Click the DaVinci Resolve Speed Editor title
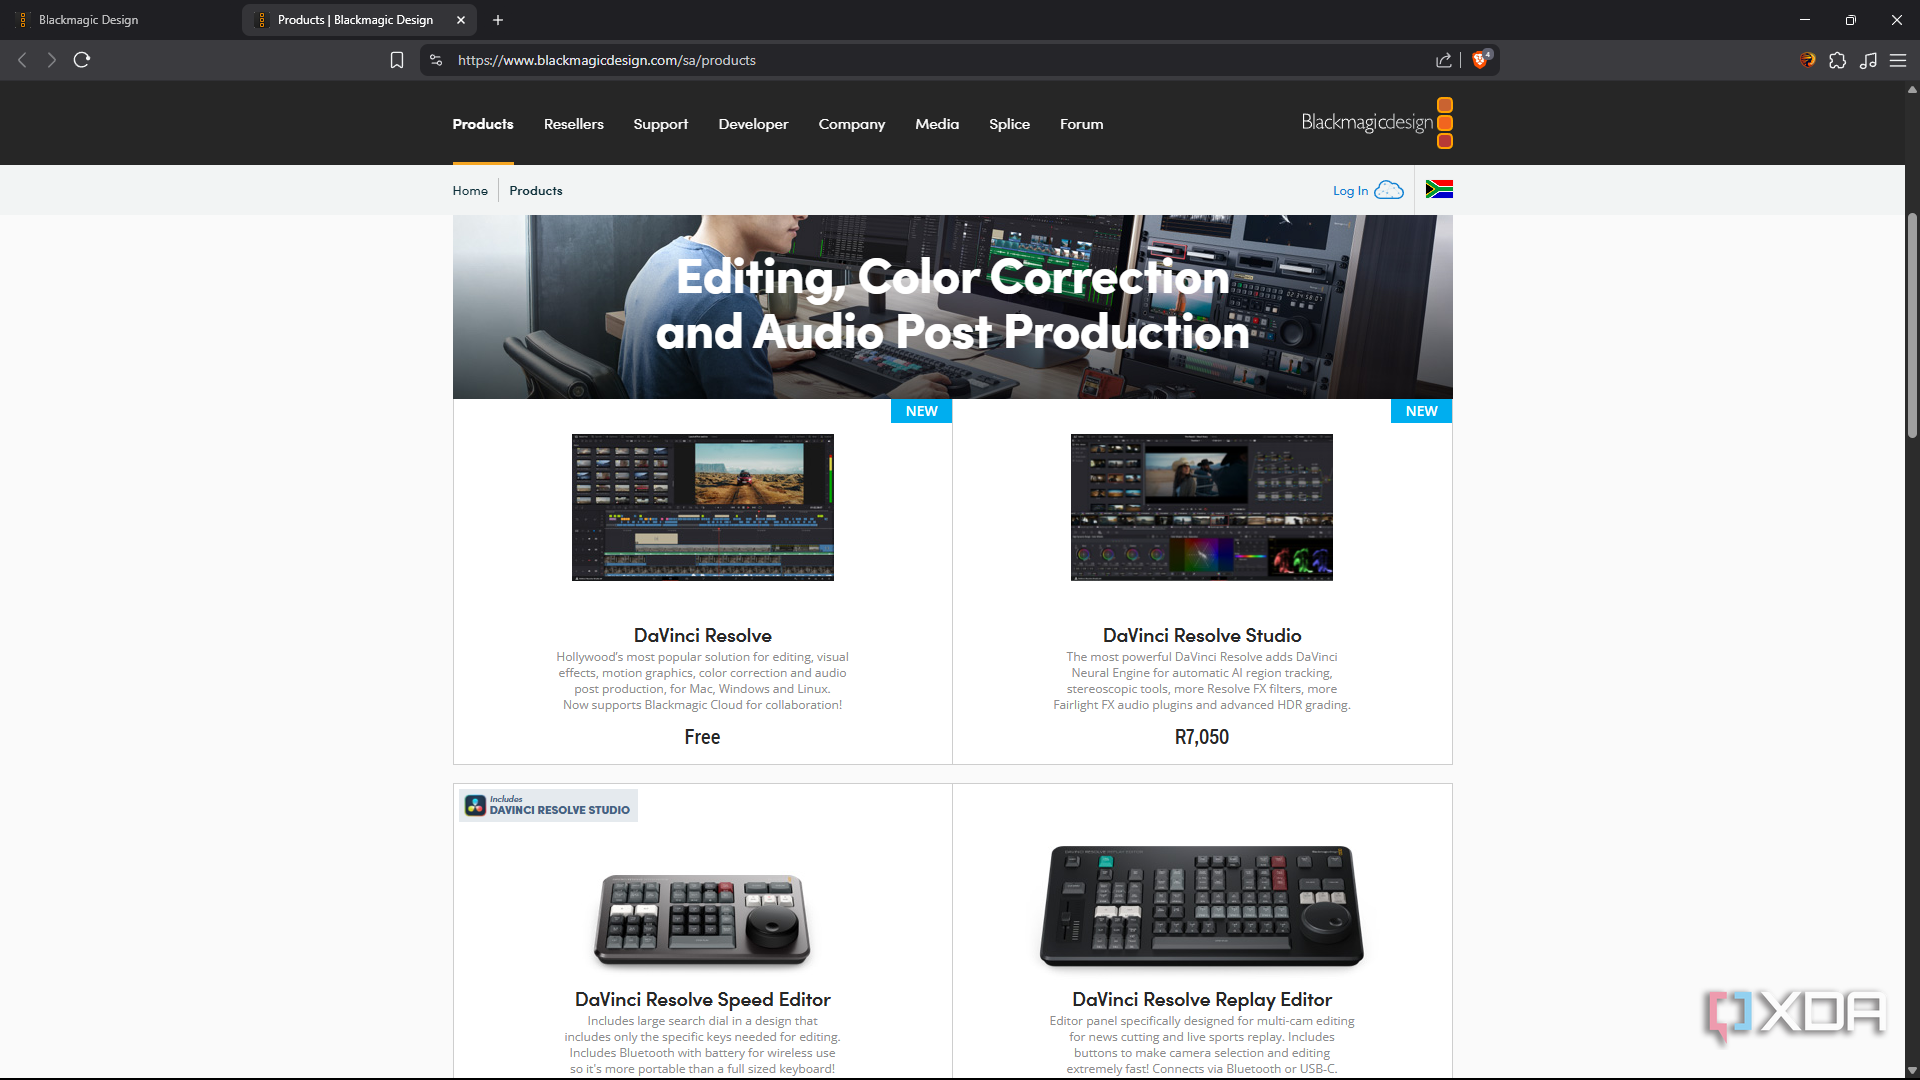The width and height of the screenshot is (1920, 1080). 703,999
